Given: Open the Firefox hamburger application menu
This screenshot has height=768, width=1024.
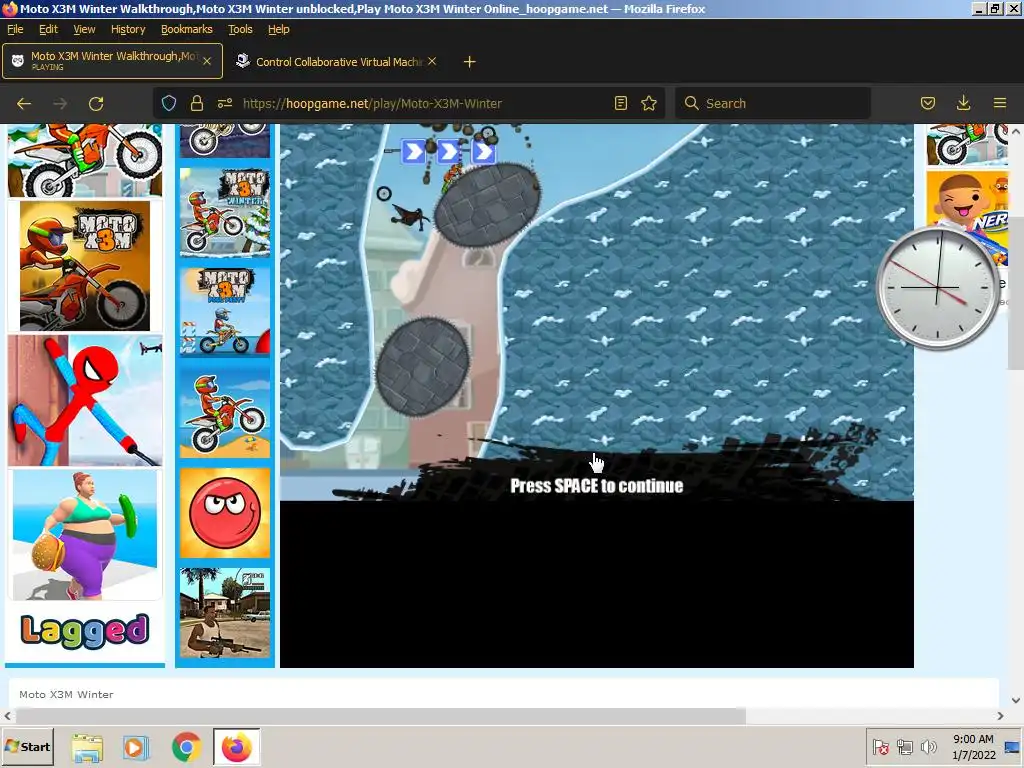Looking at the screenshot, I should click(x=999, y=103).
